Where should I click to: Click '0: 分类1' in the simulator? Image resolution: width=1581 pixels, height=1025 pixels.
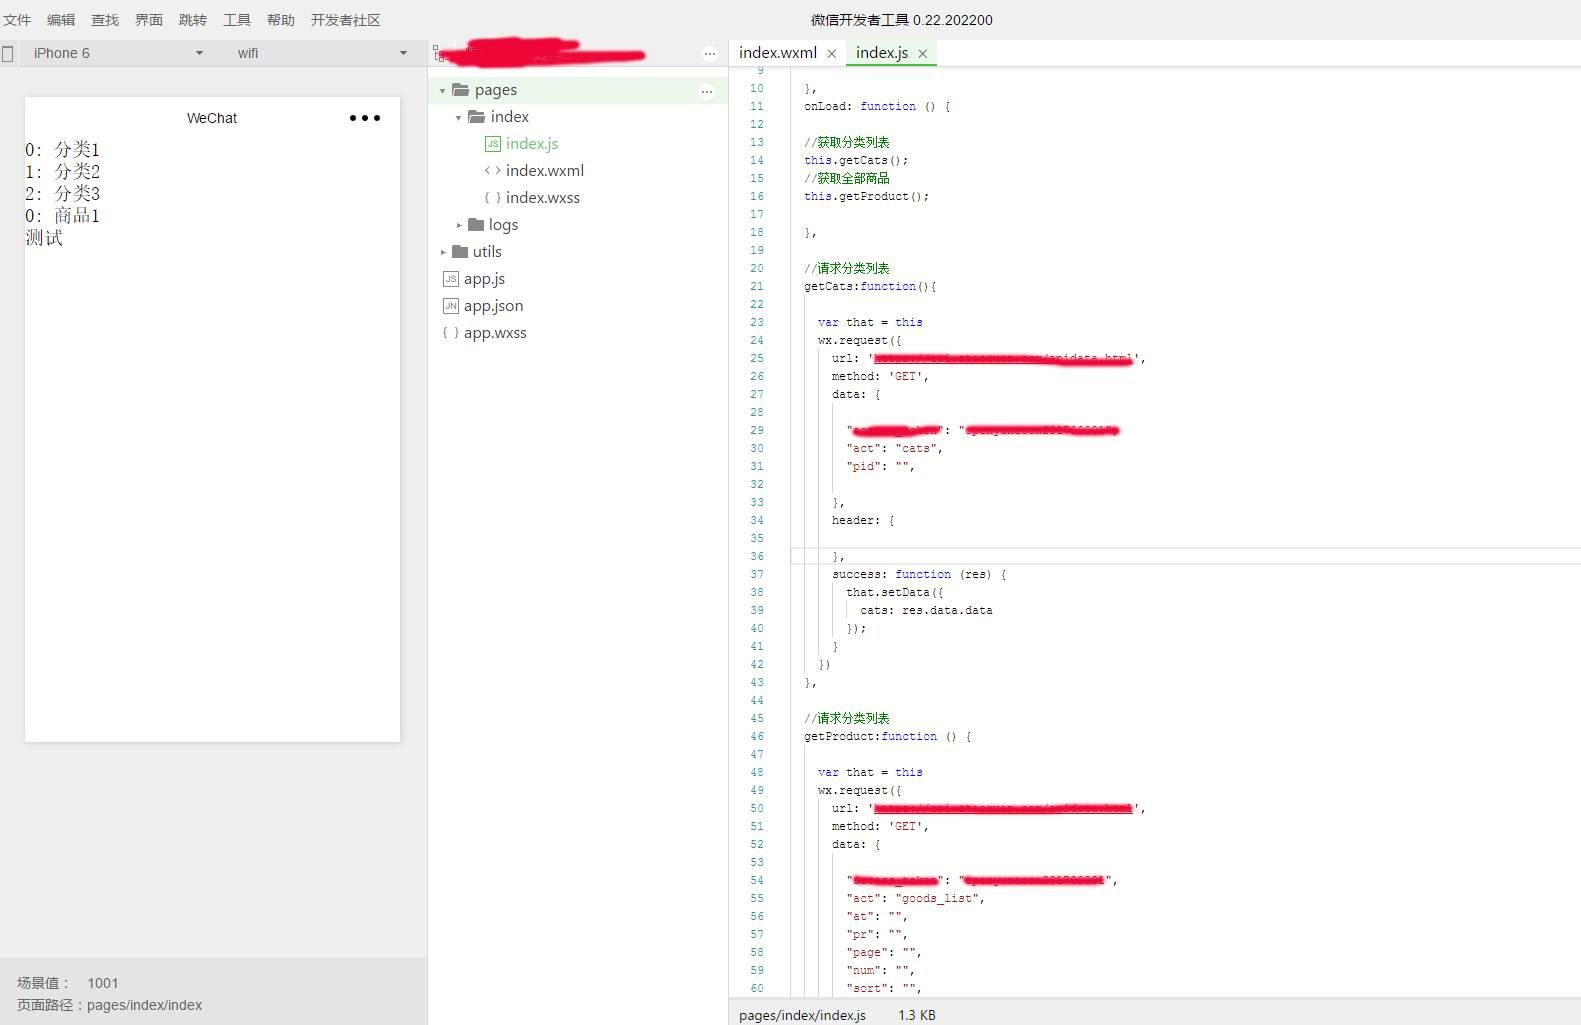coord(63,150)
